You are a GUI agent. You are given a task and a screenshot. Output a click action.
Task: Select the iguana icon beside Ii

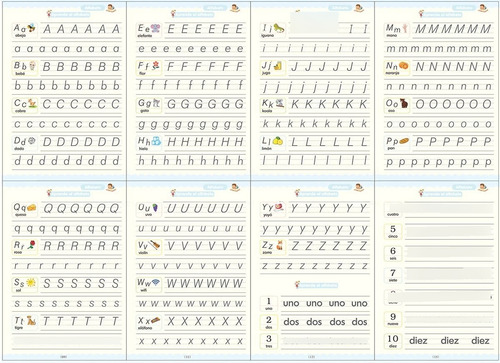[279, 28]
